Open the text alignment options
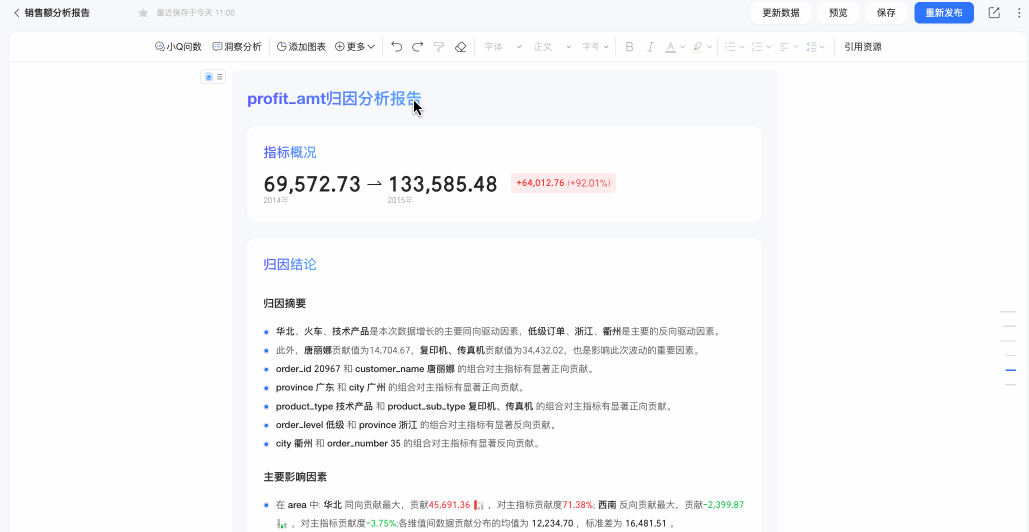This screenshot has height=532, width=1029. pos(788,47)
